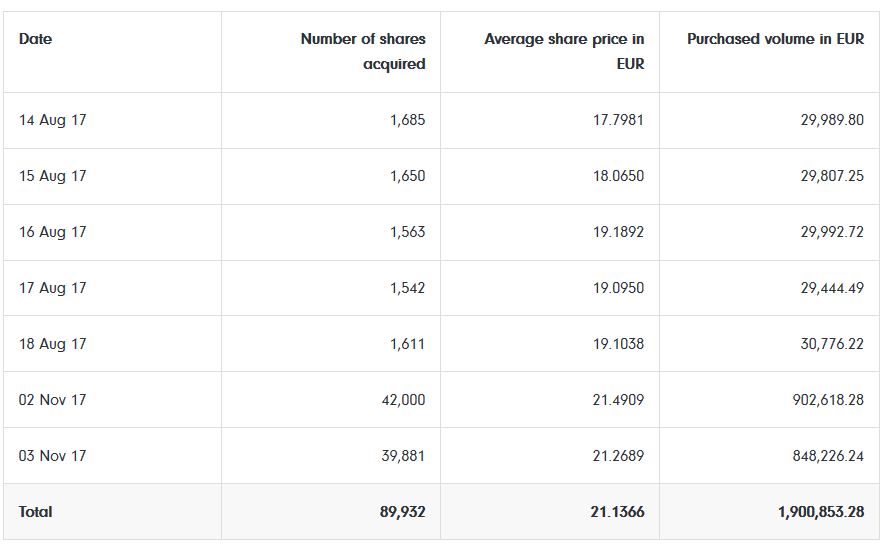Click the total shares value 89,932
Image resolution: width=886 pixels, height=546 pixels.
402,512
